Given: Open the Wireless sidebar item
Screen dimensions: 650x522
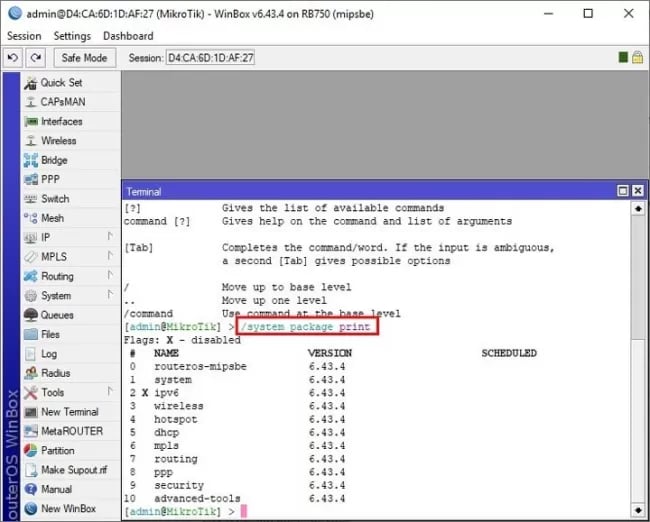Looking at the screenshot, I should (x=70, y=141).
